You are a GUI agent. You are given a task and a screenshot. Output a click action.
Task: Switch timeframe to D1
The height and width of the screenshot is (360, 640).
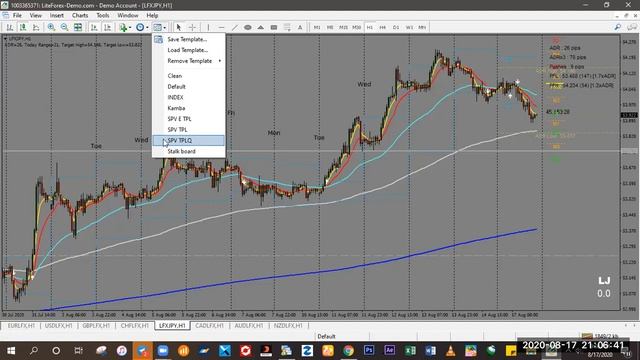(x=396, y=27)
